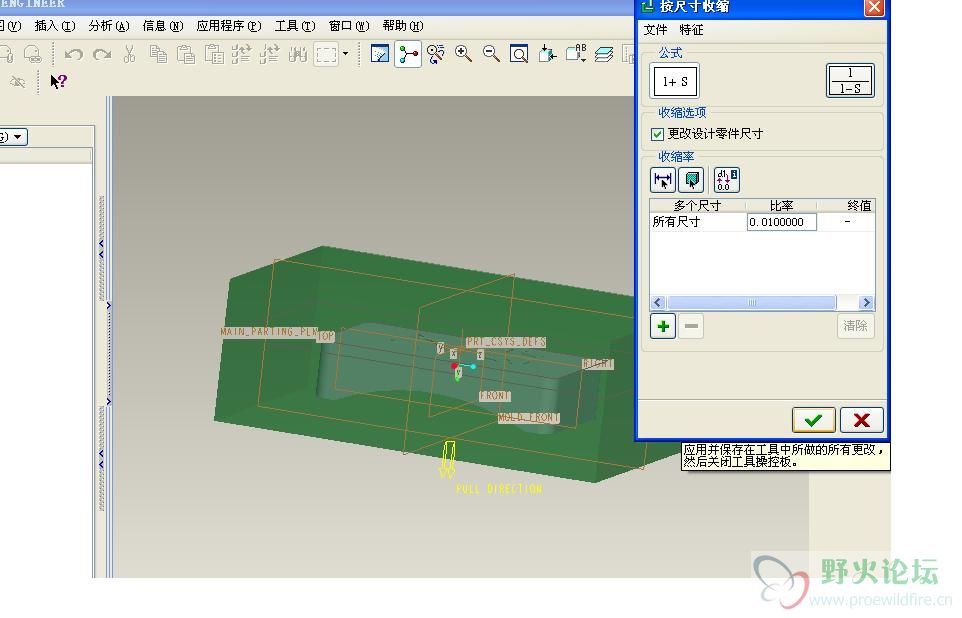
Task: Click the green checkmark apply button
Action: click(x=814, y=420)
